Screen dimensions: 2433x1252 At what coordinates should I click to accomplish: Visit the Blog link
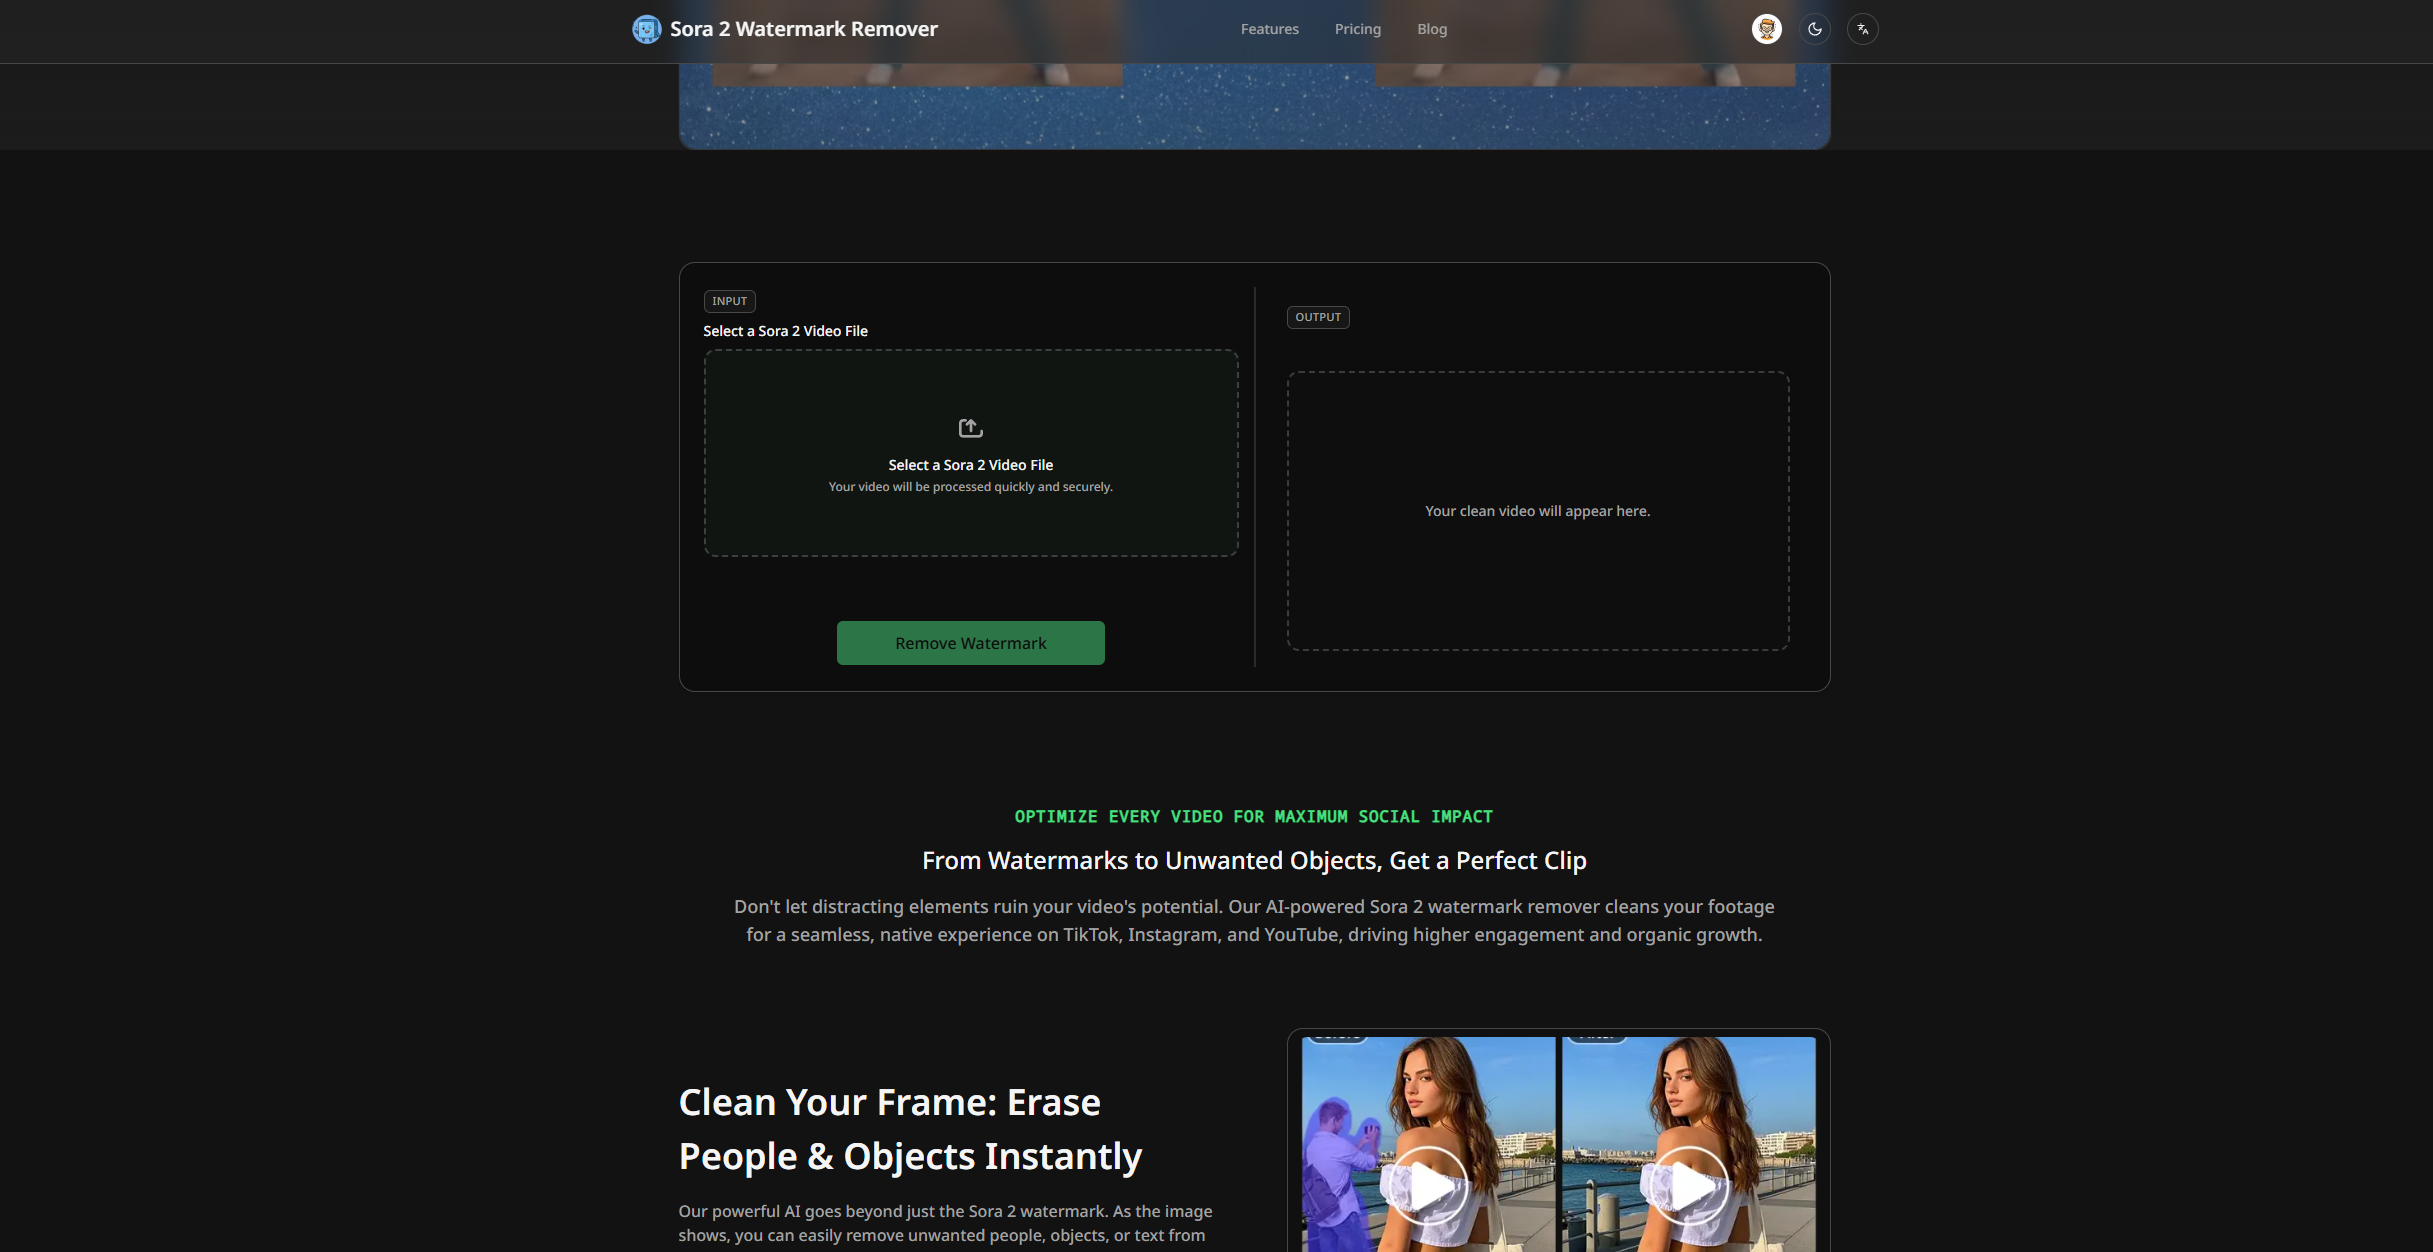[x=1431, y=29]
